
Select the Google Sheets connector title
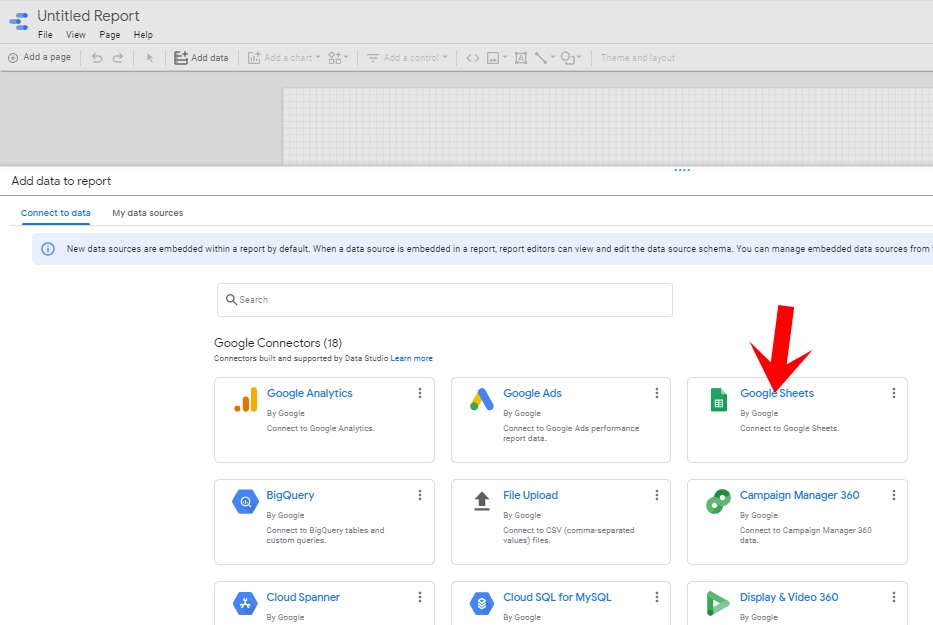coord(777,393)
